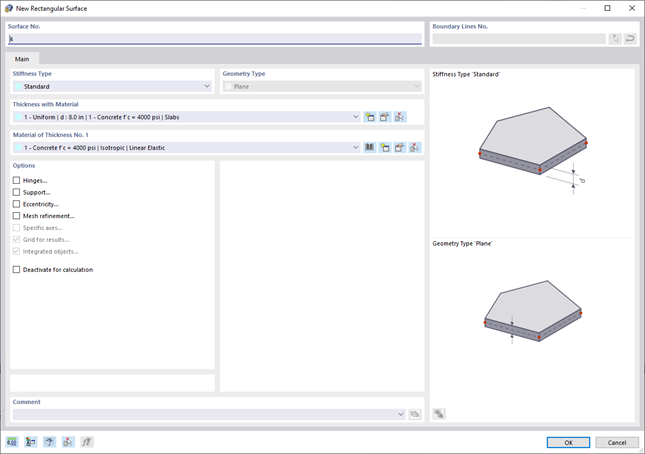The height and width of the screenshot is (454, 645).
Task: Click the graphic view settings icon below preview
Action: click(439, 414)
